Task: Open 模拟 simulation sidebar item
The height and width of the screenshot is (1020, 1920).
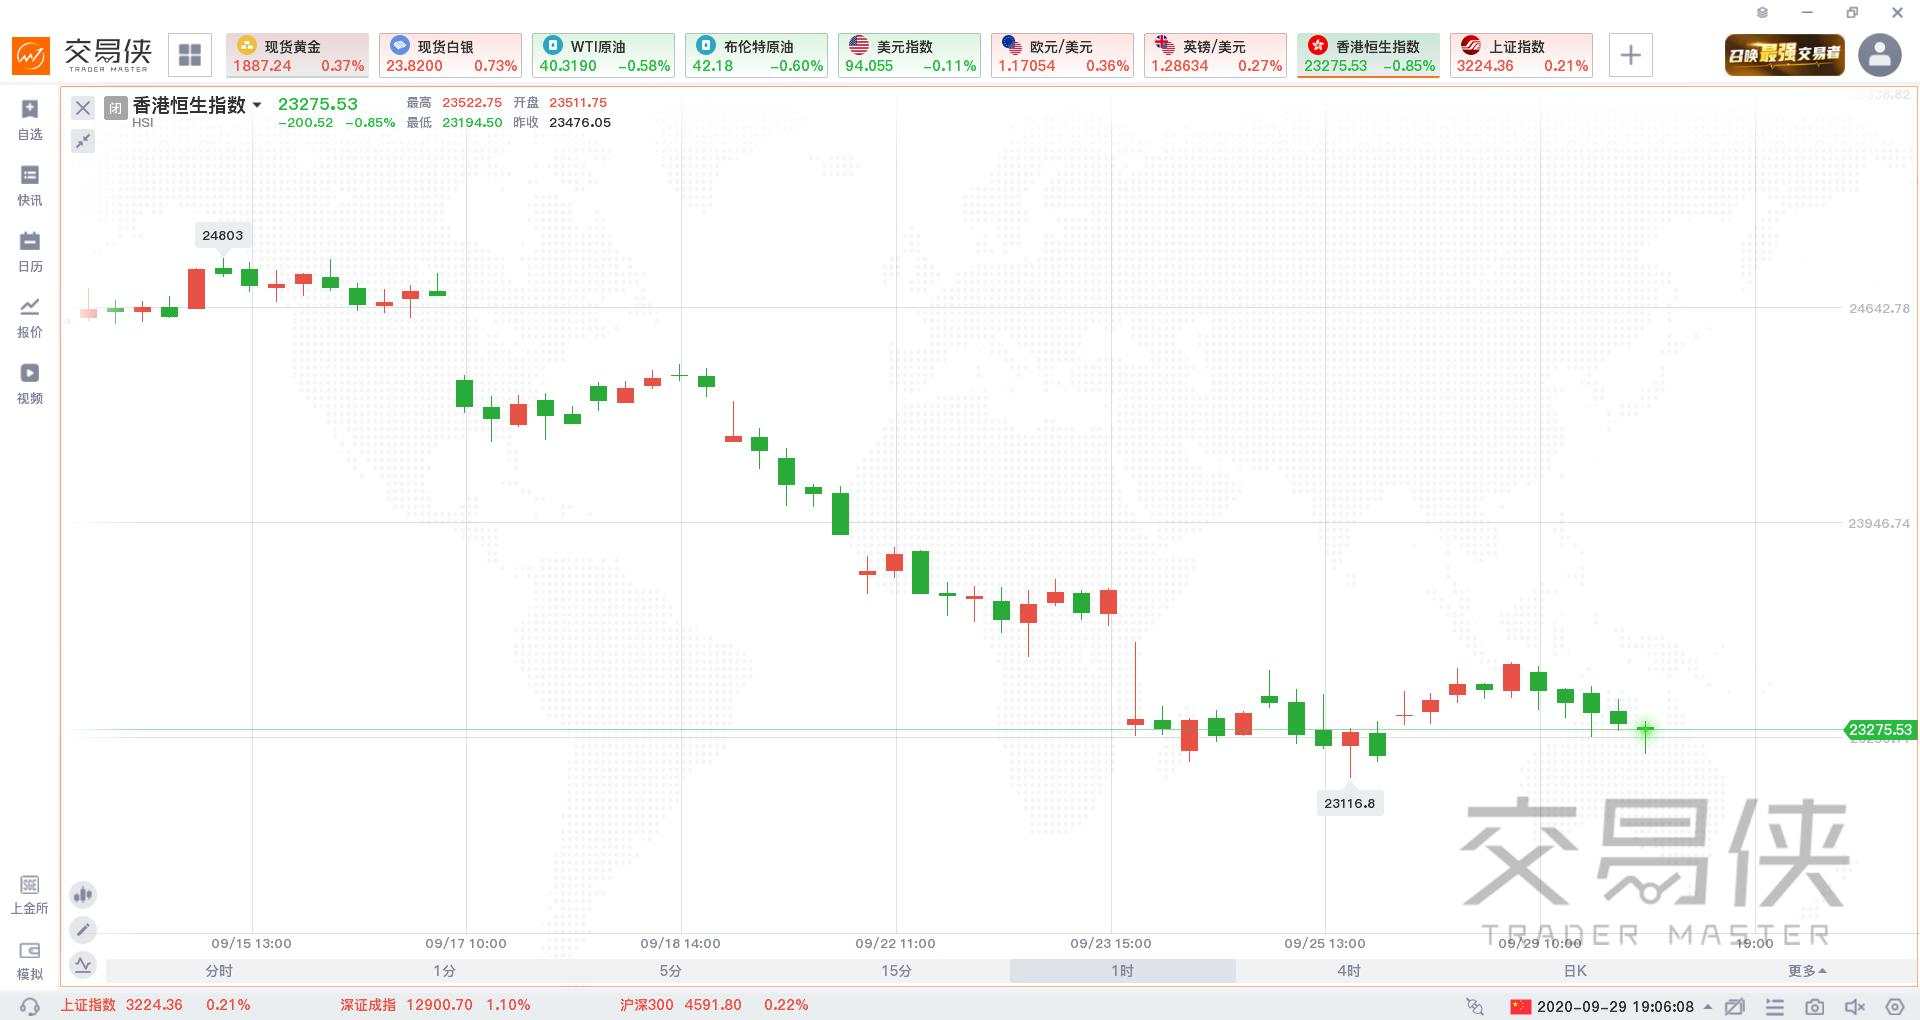Action: click(30, 961)
